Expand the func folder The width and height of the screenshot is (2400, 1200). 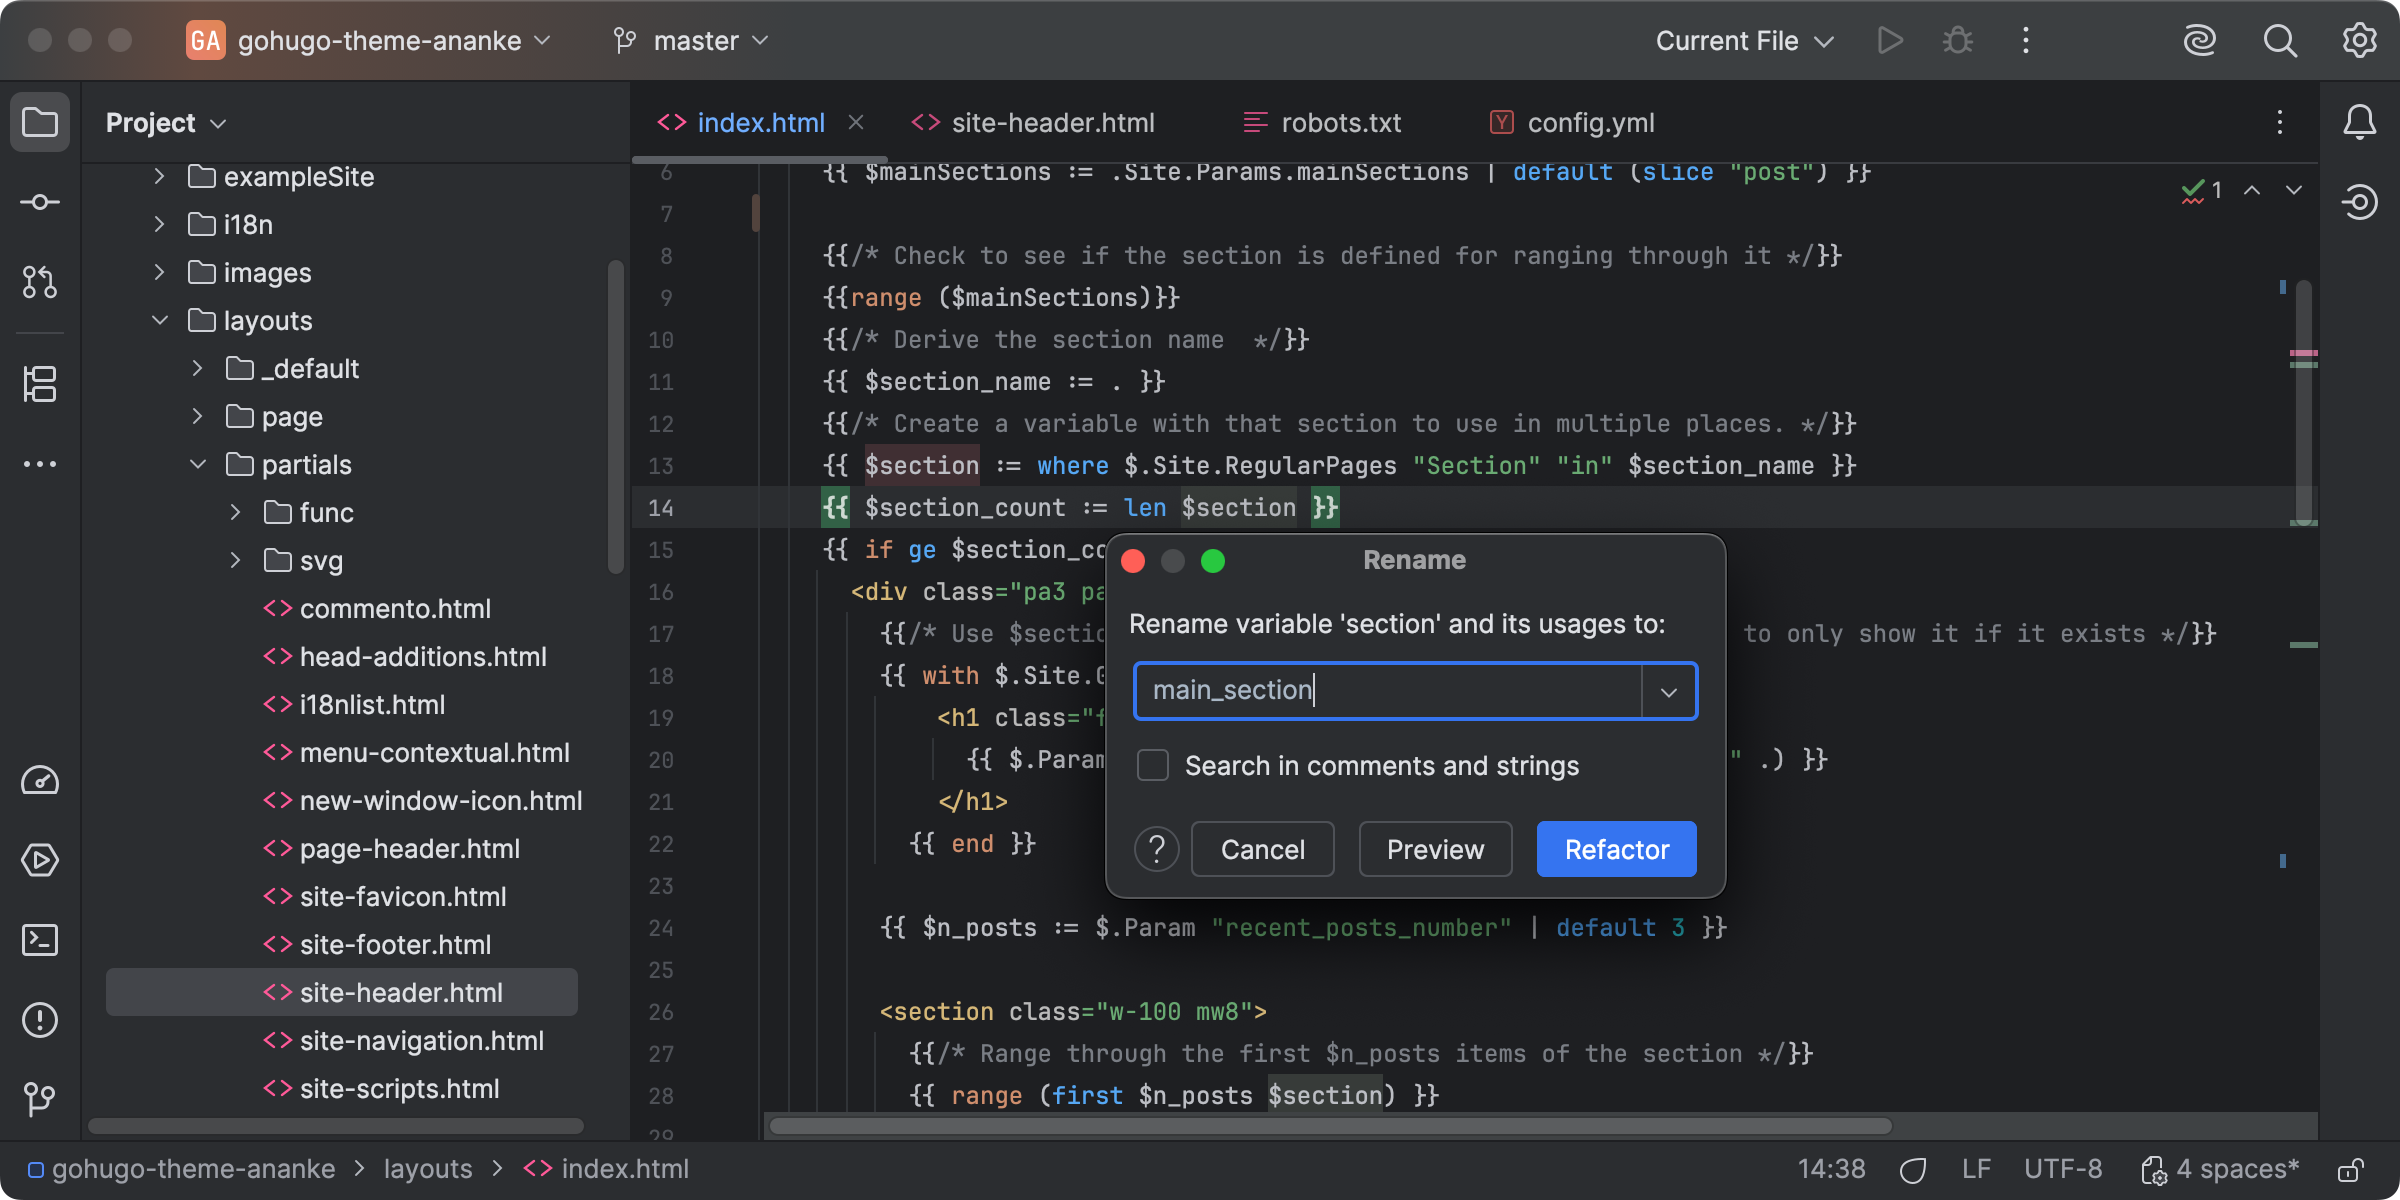[x=235, y=513]
